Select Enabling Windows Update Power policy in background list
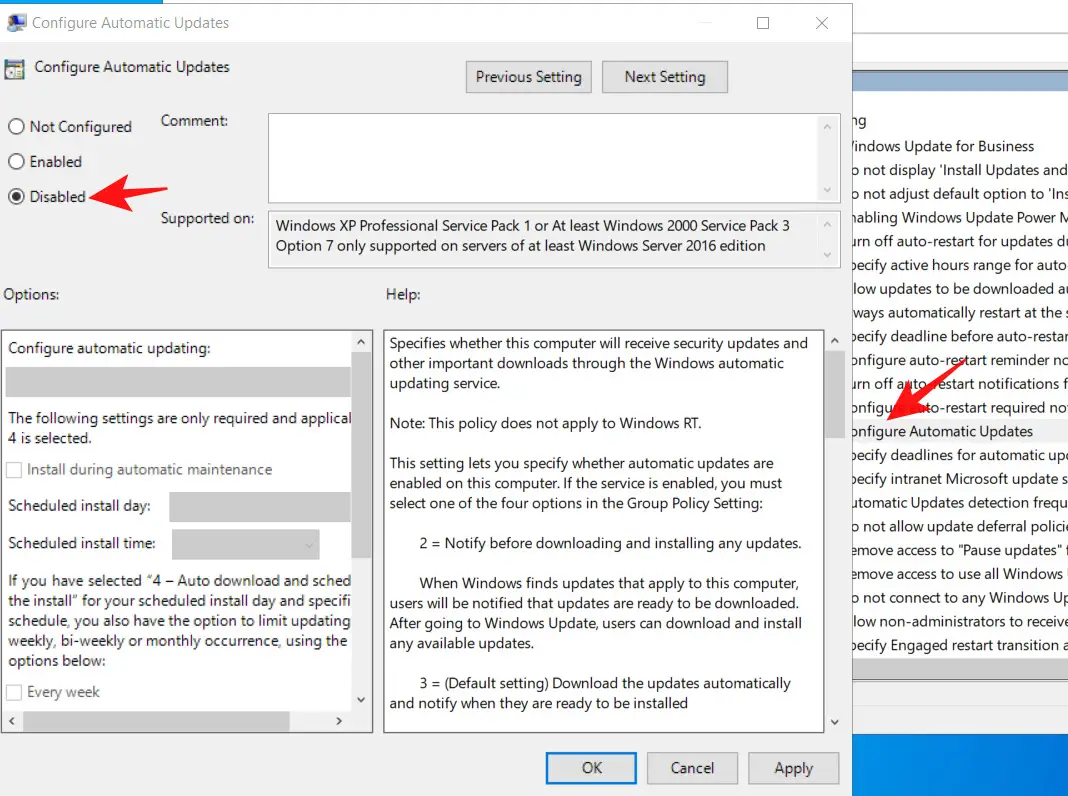This screenshot has width=1068, height=796. [x=960, y=218]
